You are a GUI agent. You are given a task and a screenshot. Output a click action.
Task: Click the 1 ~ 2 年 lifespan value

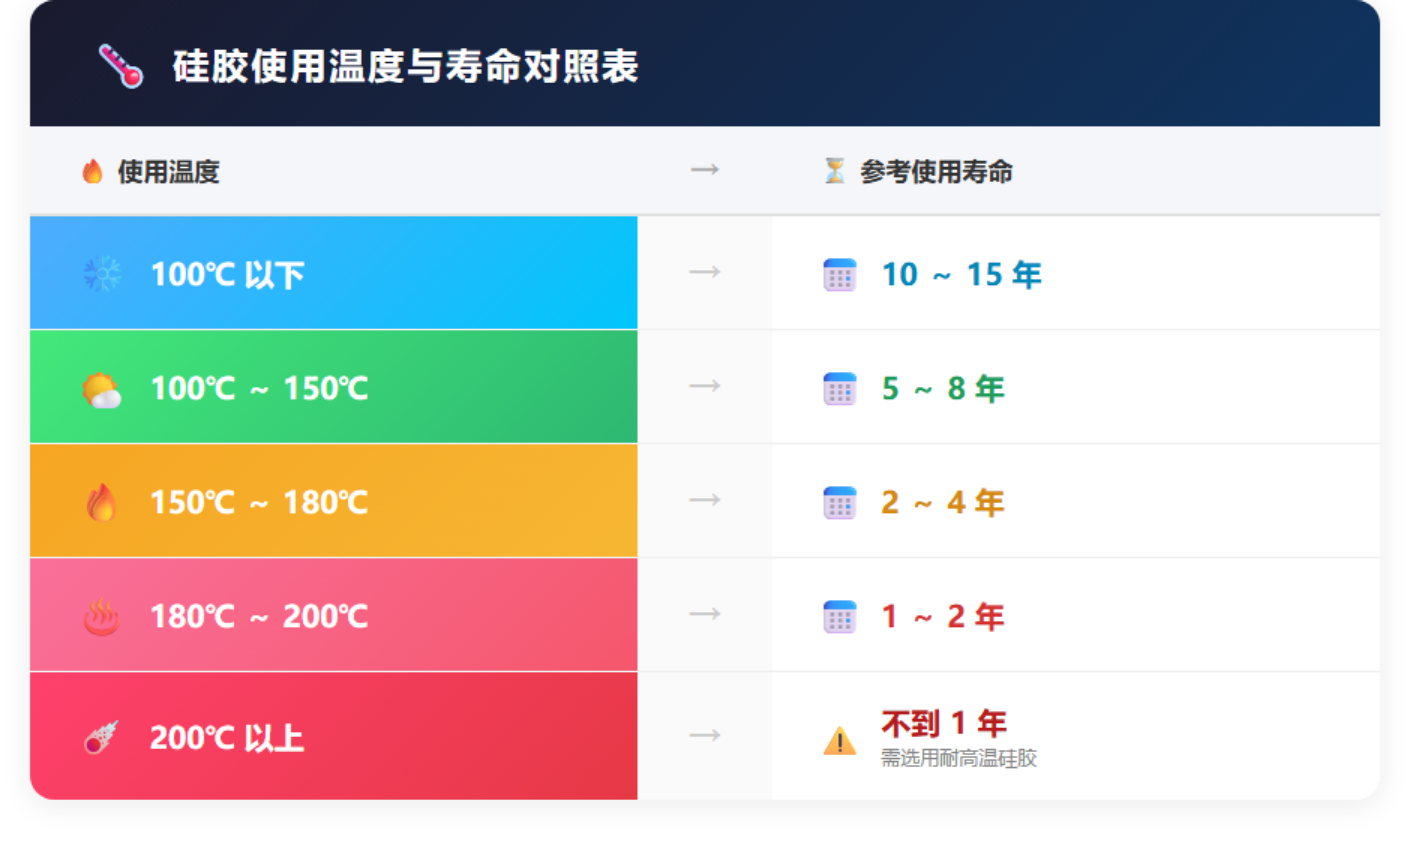point(943,616)
